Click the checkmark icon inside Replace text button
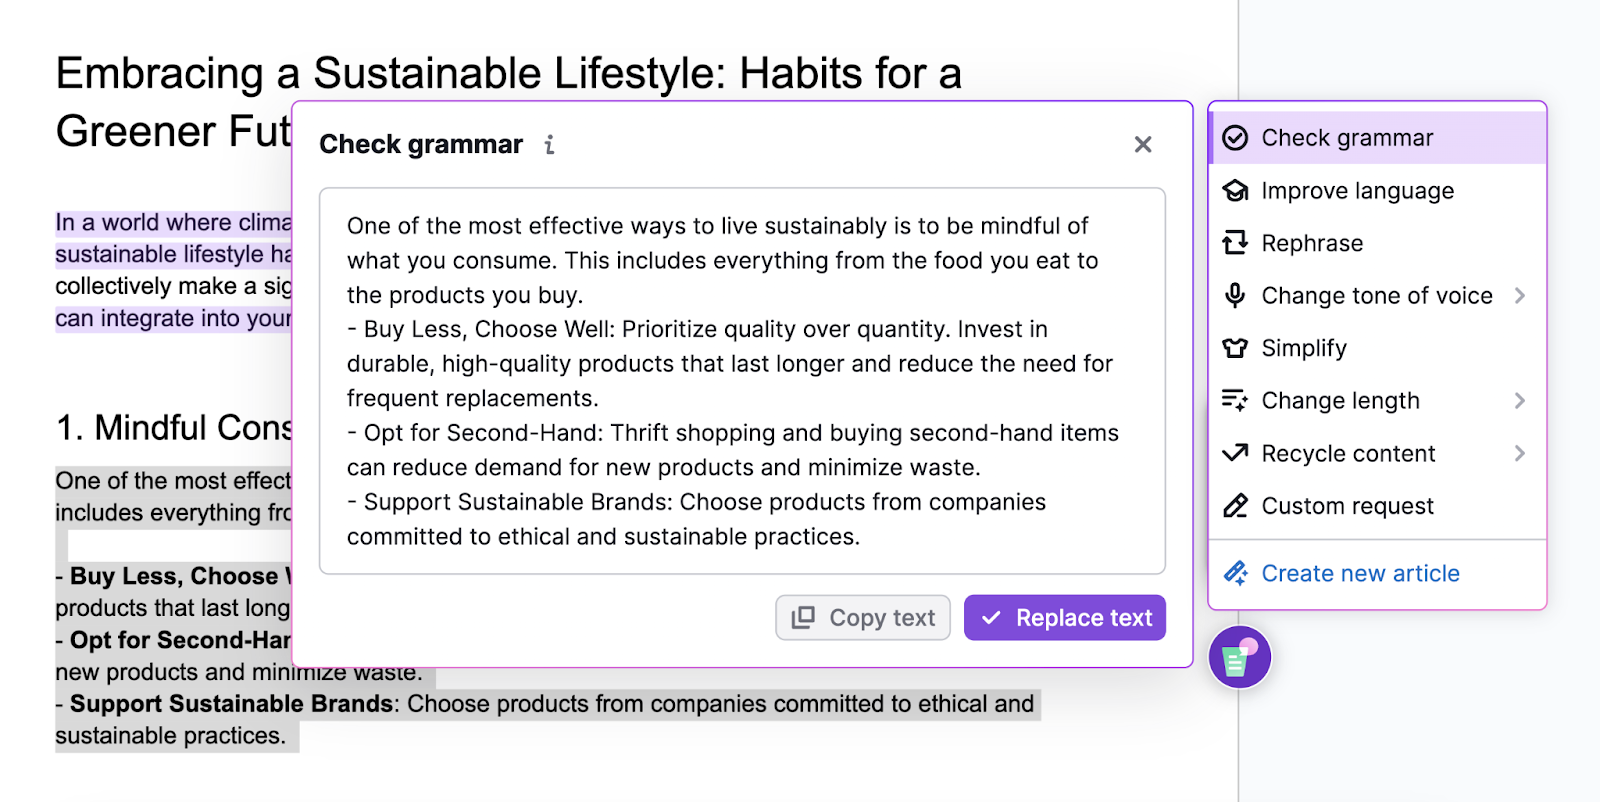This screenshot has width=1600, height=802. pos(992,618)
